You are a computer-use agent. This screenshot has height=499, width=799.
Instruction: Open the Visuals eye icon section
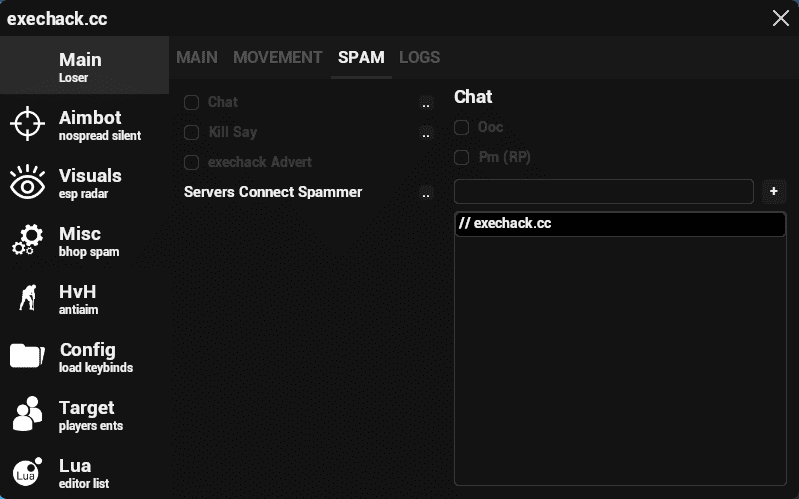84,182
